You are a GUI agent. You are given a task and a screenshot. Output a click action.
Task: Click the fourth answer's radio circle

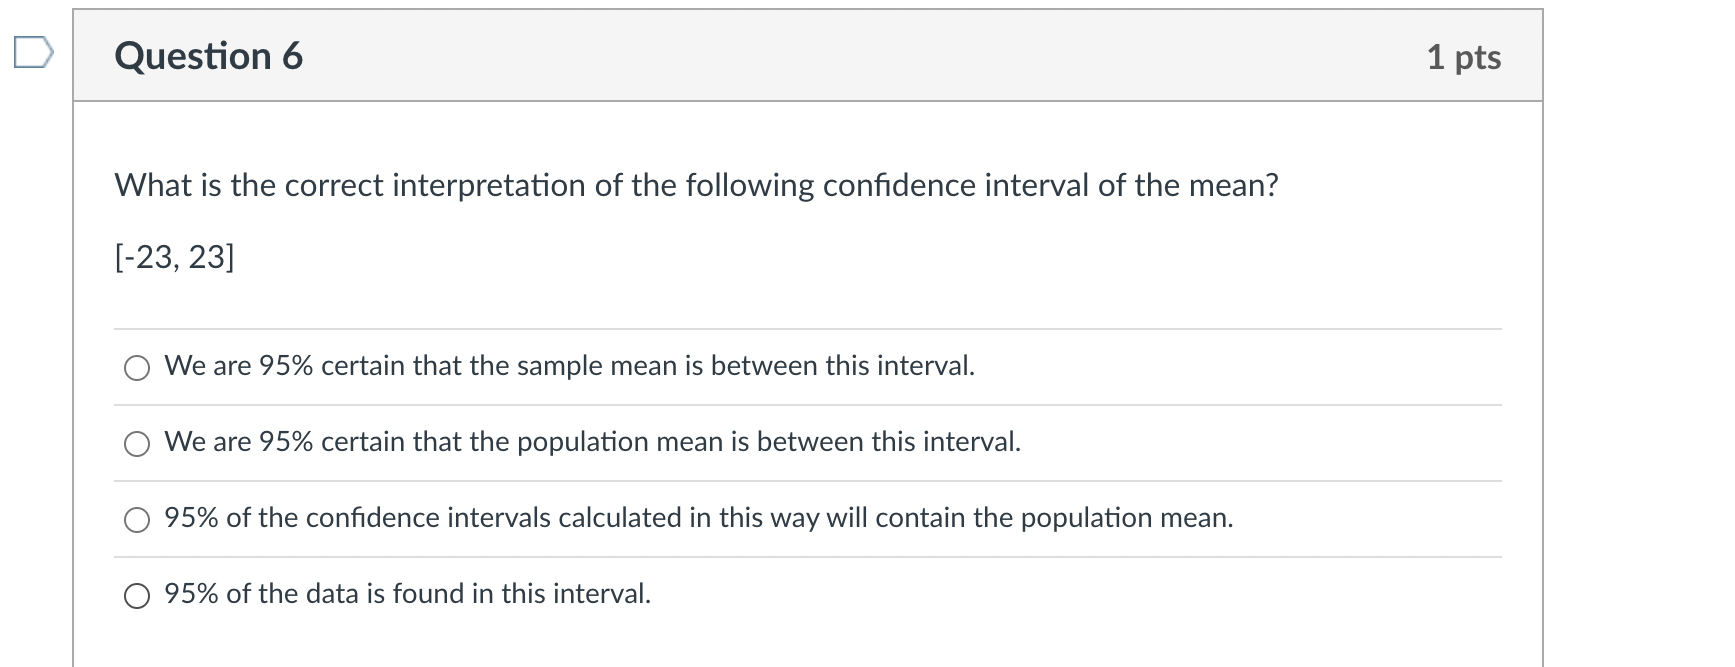point(136,595)
